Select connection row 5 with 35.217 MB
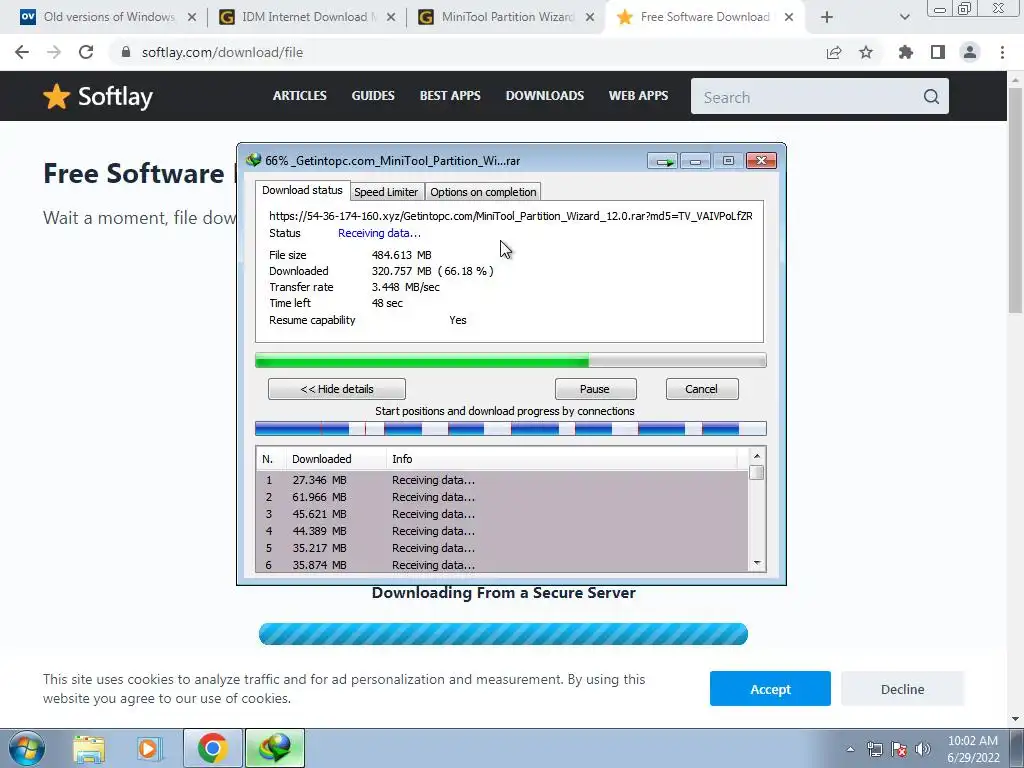 point(502,548)
